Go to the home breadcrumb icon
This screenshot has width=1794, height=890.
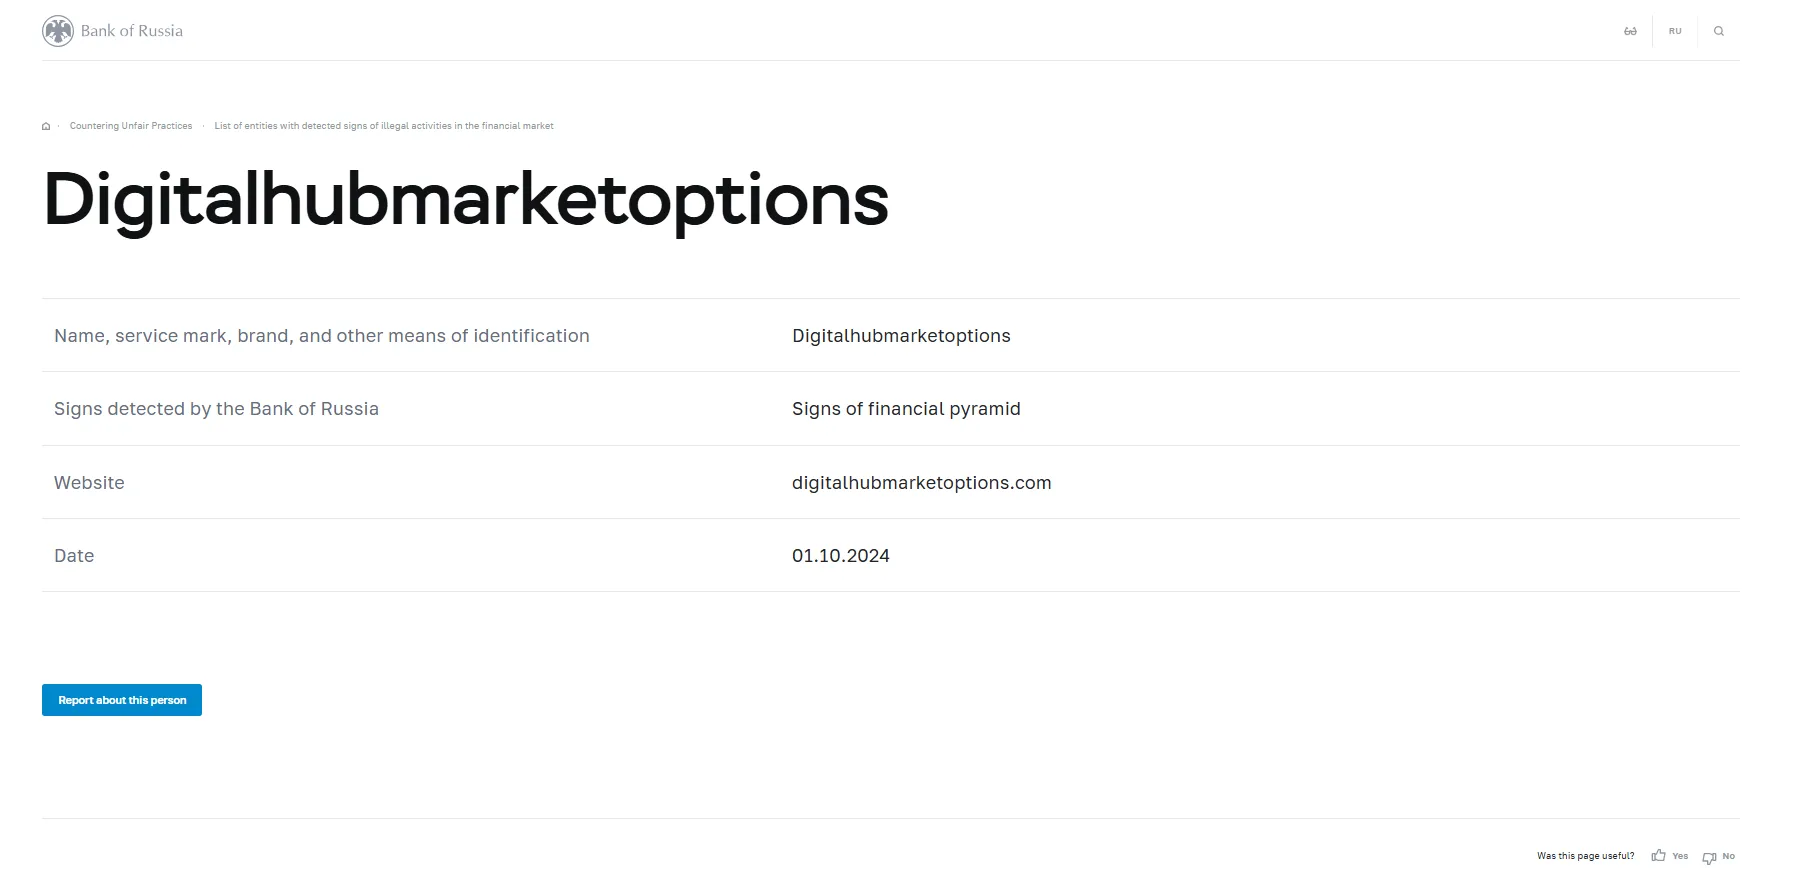(46, 126)
